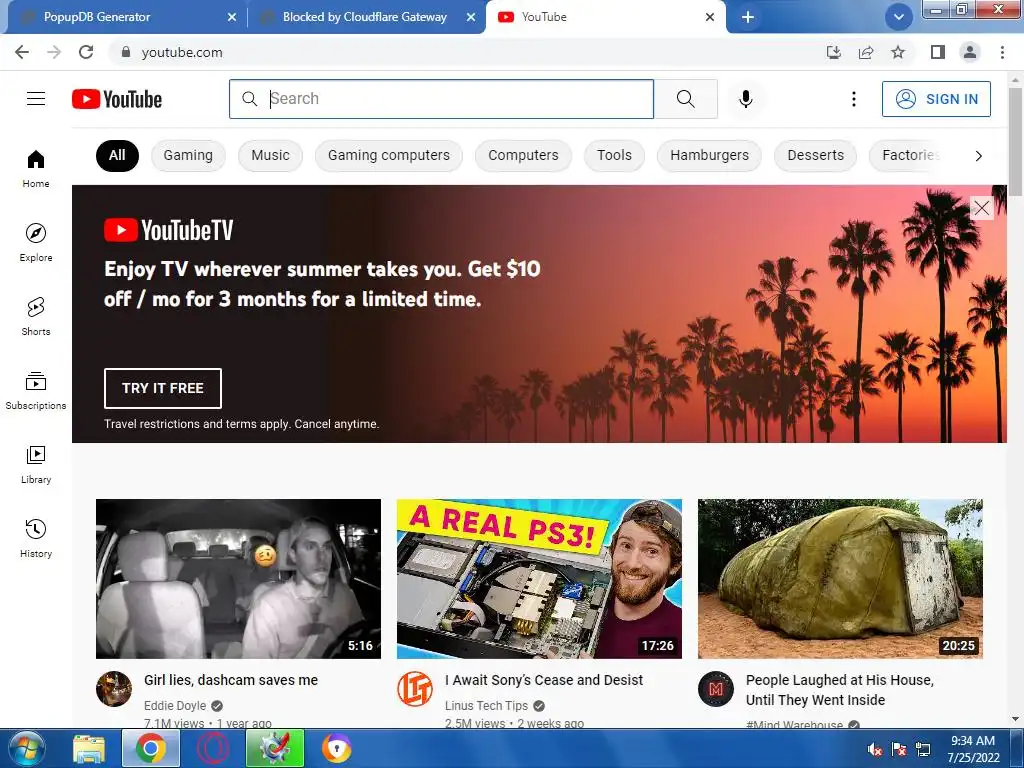Switch to Blocked by Cloudflare Gateway tab

(x=364, y=17)
